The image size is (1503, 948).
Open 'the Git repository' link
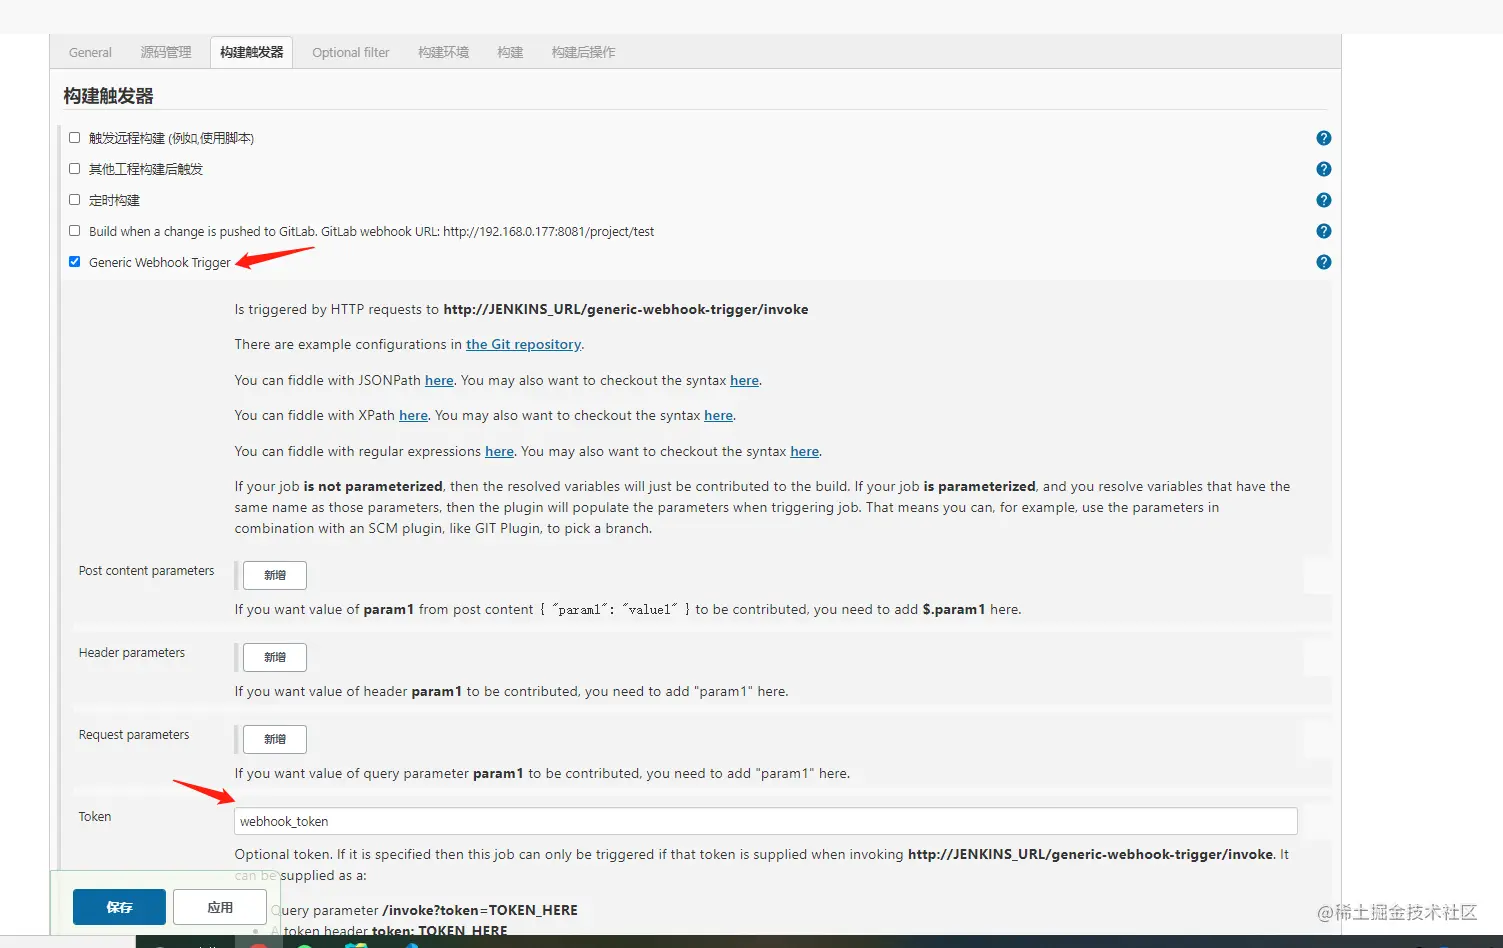click(523, 344)
